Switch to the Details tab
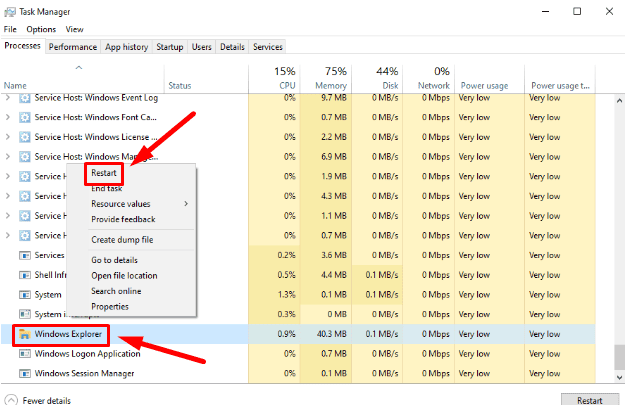 (x=232, y=47)
